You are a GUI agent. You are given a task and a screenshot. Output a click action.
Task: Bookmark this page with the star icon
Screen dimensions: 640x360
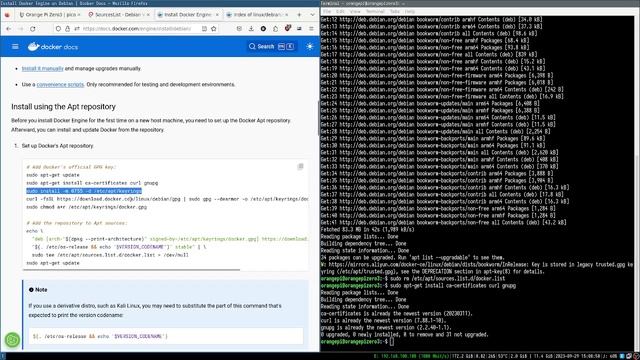(x=213, y=29)
